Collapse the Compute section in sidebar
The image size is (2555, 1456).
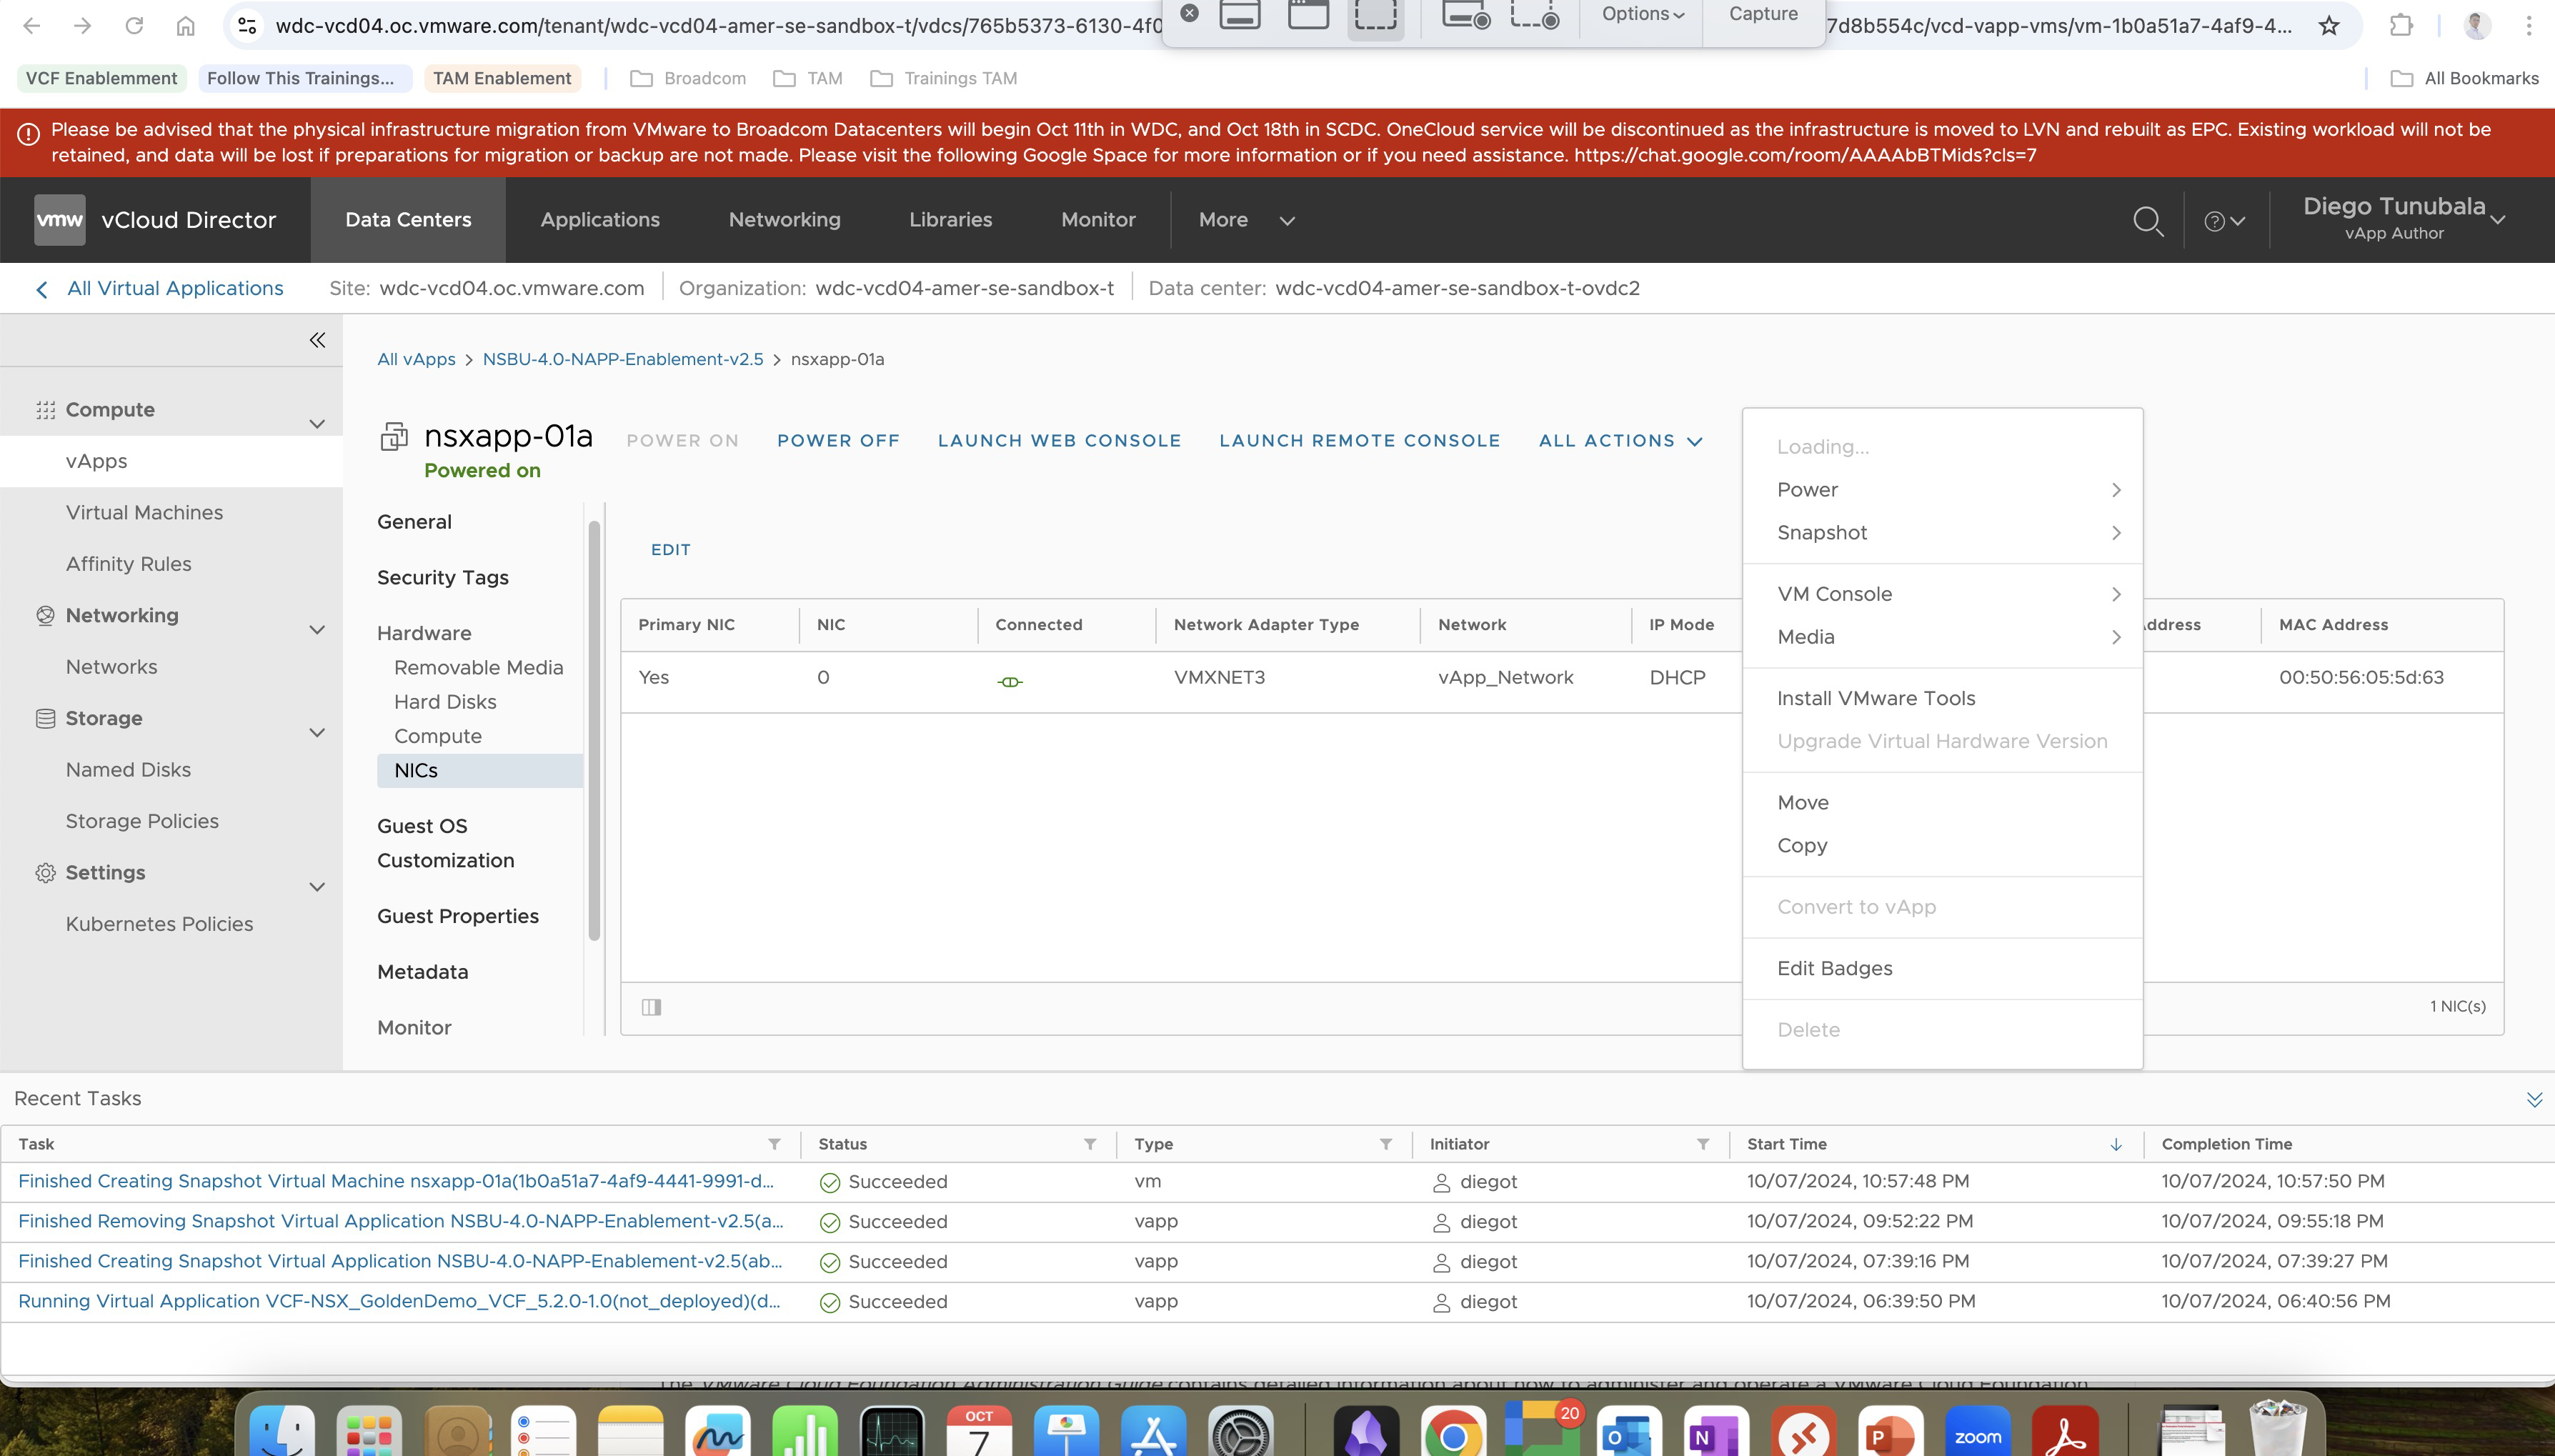tap(317, 424)
